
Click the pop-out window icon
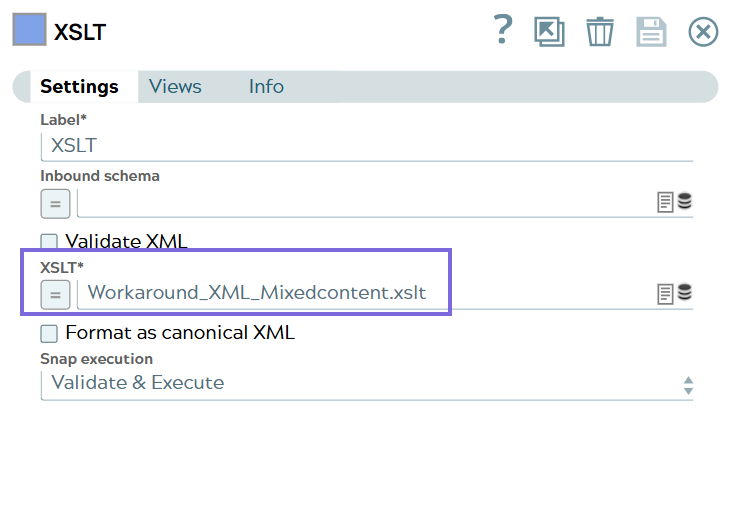[x=549, y=32]
